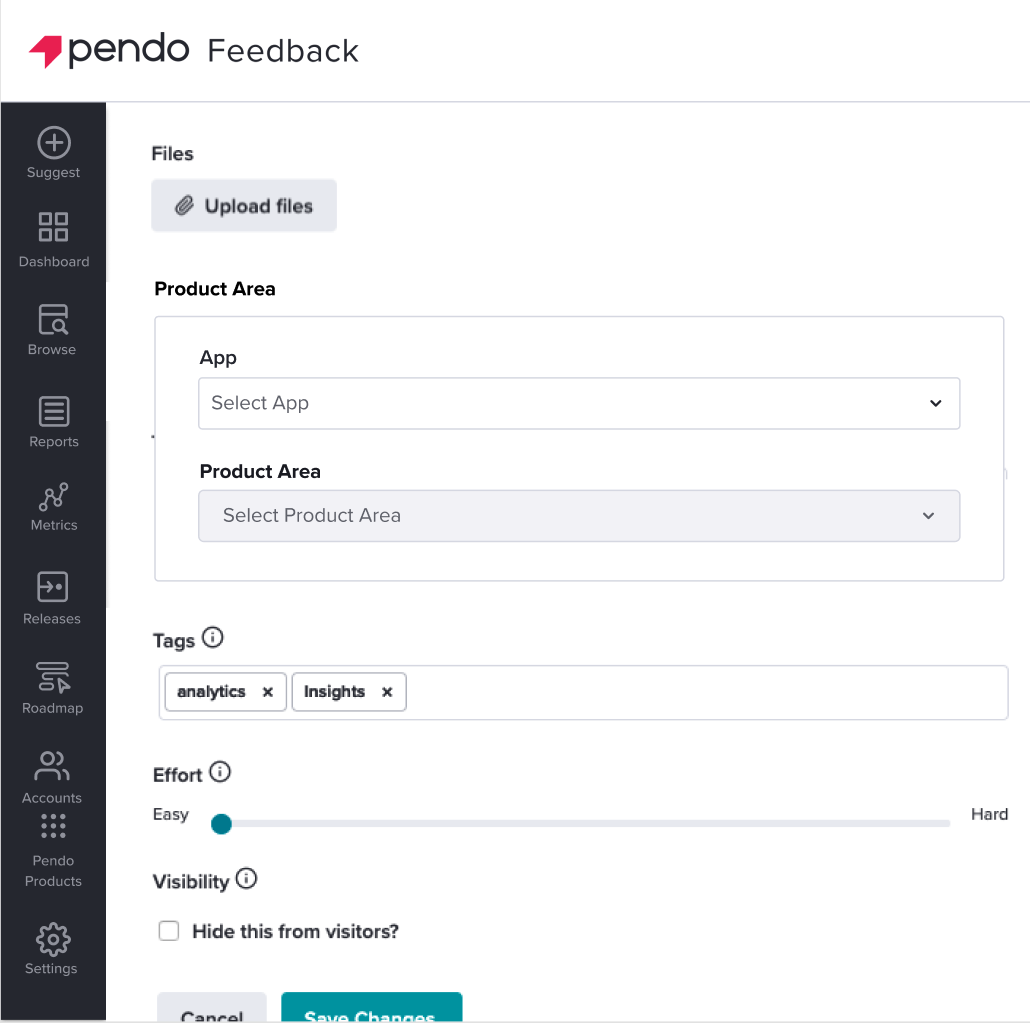The height and width of the screenshot is (1023, 1030).
Task: Click inside the Tags input field
Action: point(706,693)
